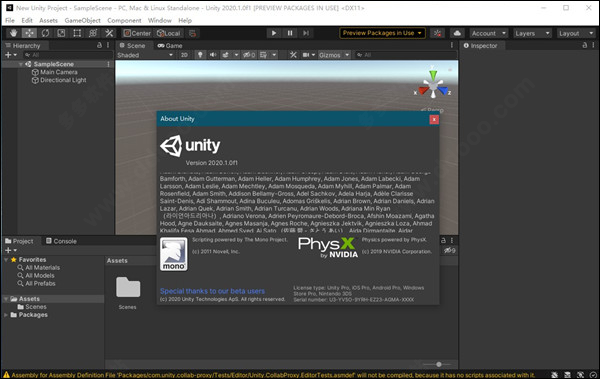Toggle scene audio speaker icon
600x379 pixels.
coord(213,55)
